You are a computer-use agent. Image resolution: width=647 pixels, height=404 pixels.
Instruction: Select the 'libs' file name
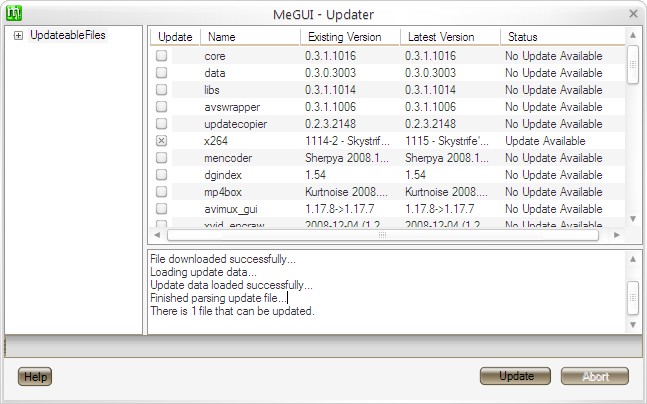(x=212, y=90)
